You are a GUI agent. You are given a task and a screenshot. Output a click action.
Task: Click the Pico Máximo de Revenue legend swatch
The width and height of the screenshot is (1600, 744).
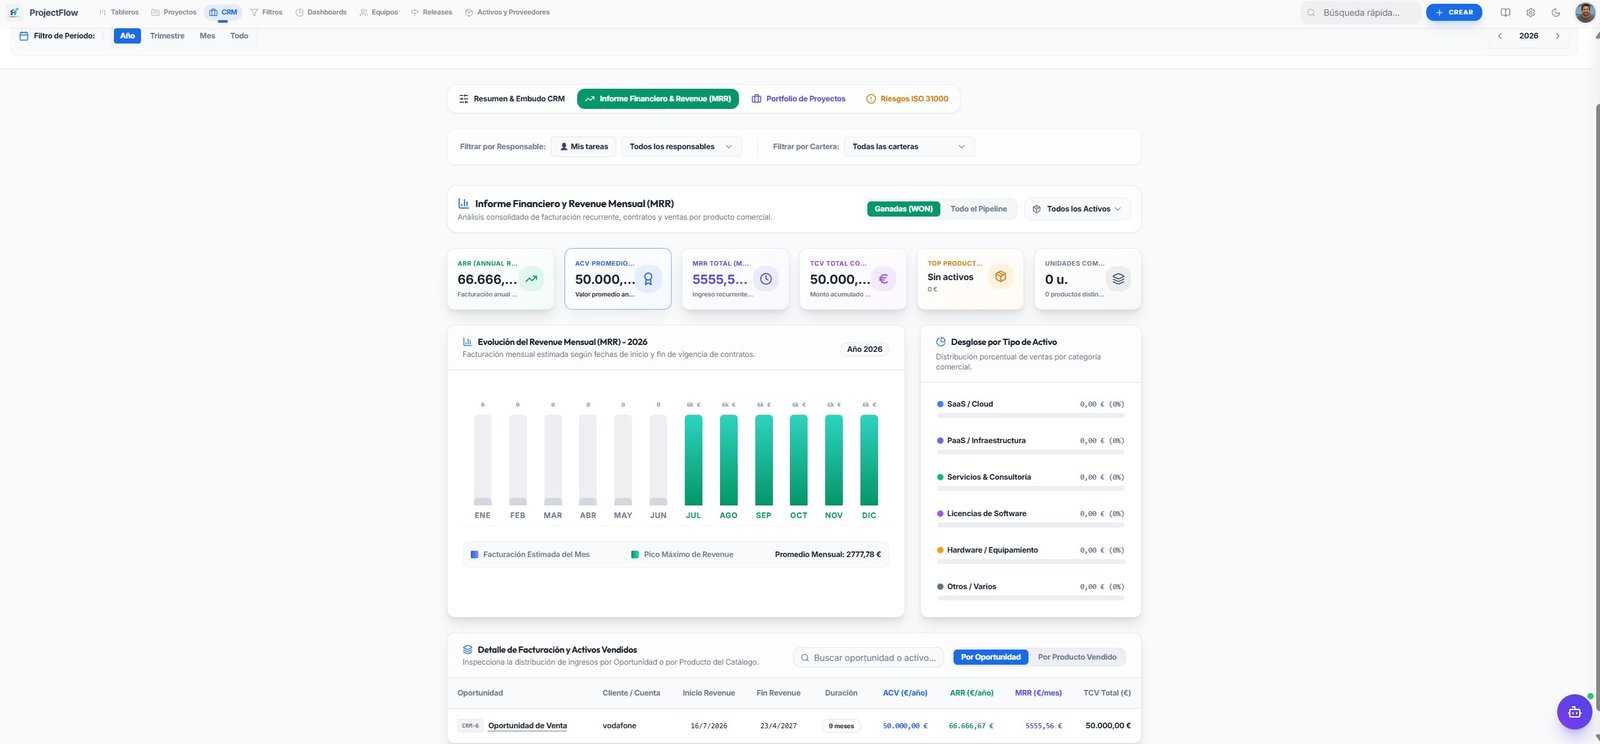click(x=635, y=554)
